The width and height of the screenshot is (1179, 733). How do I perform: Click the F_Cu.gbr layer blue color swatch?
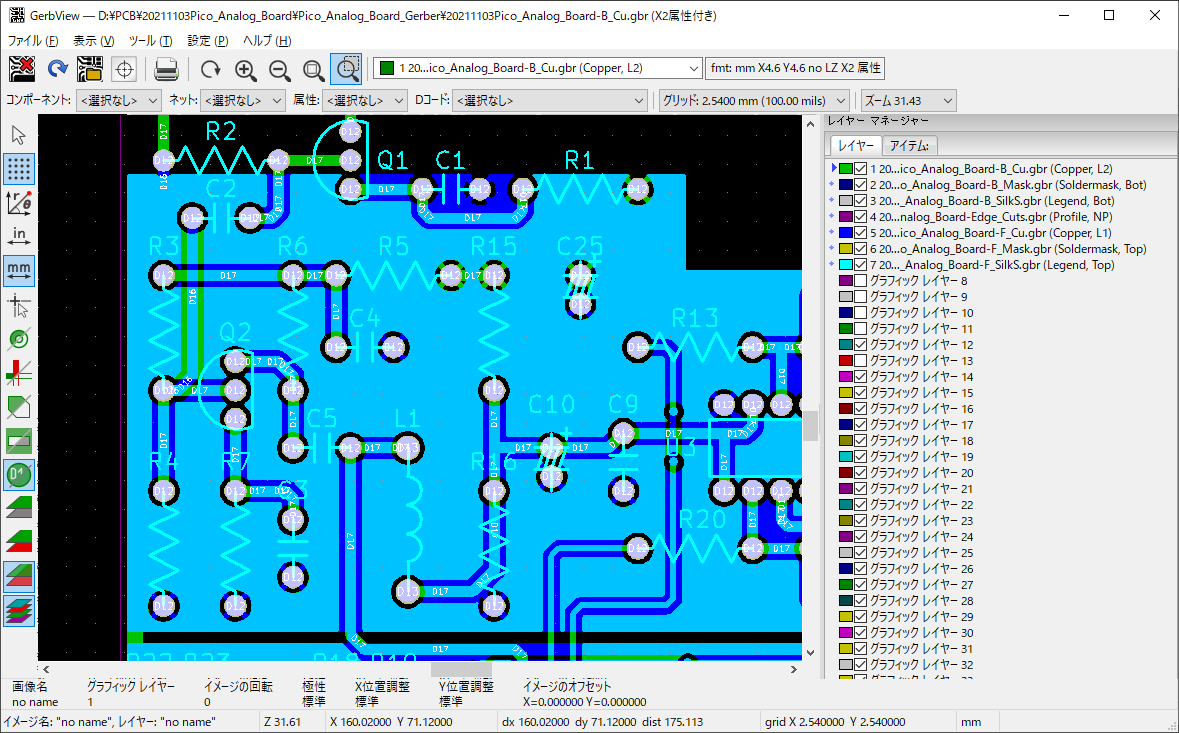pyautogui.click(x=845, y=233)
